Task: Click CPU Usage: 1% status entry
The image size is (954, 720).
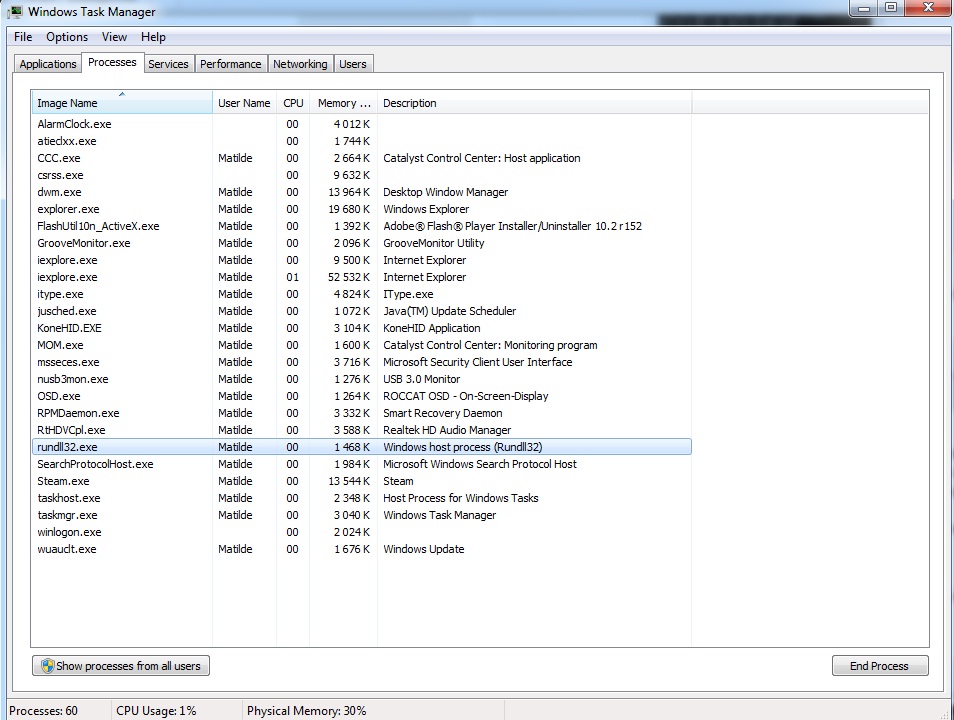Action: [156, 711]
